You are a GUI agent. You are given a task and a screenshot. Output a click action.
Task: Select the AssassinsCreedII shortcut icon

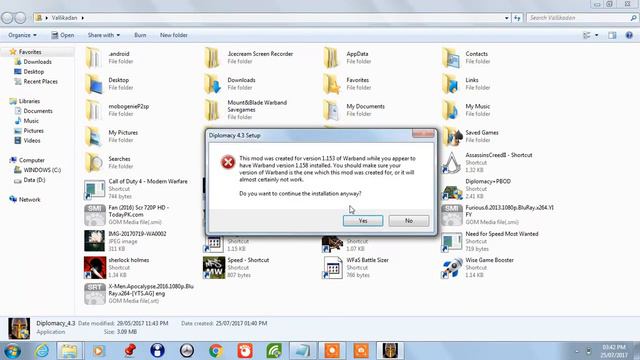point(451,162)
